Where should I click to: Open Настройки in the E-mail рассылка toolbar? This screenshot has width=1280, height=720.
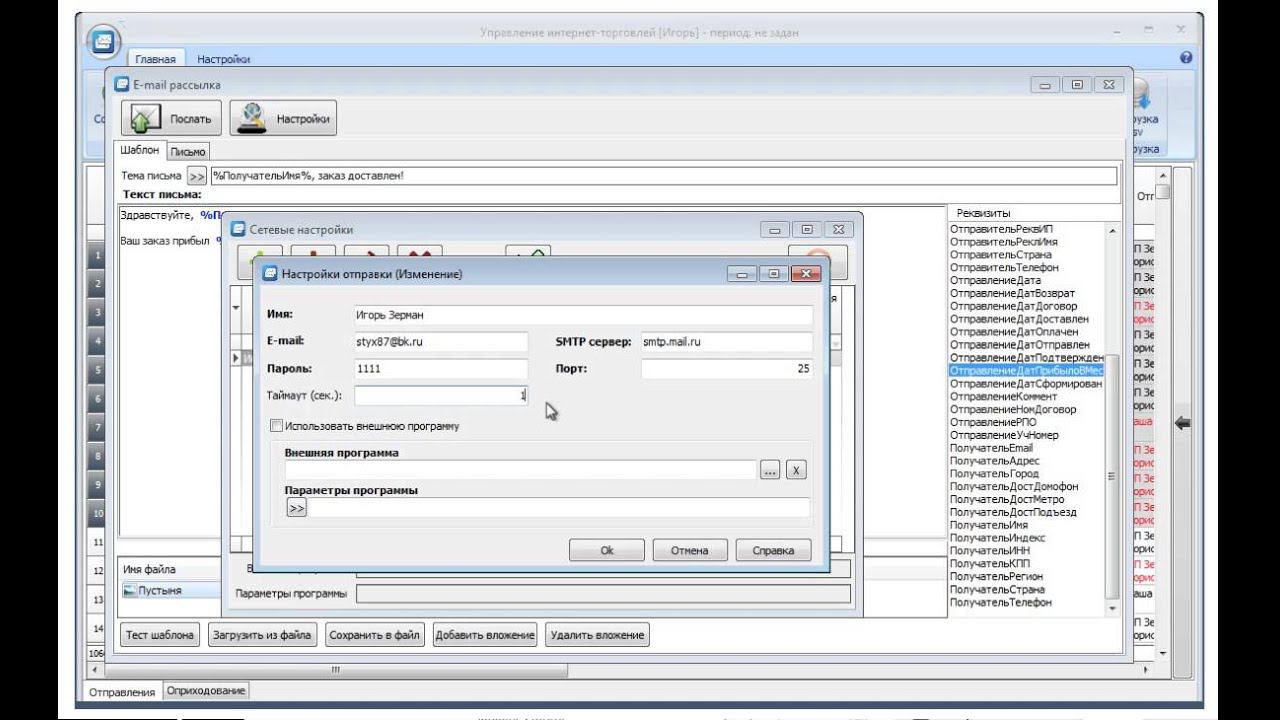click(283, 118)
